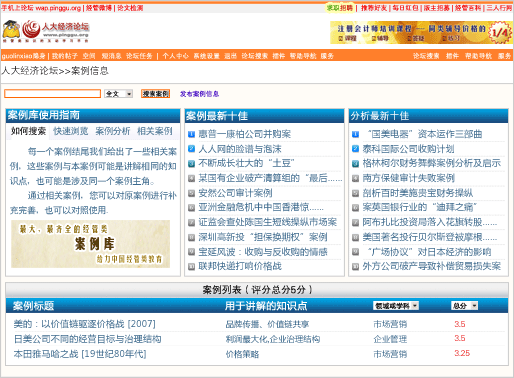
Task: Open 短消息 in the orange nav bar
Action: pos(111,56)
